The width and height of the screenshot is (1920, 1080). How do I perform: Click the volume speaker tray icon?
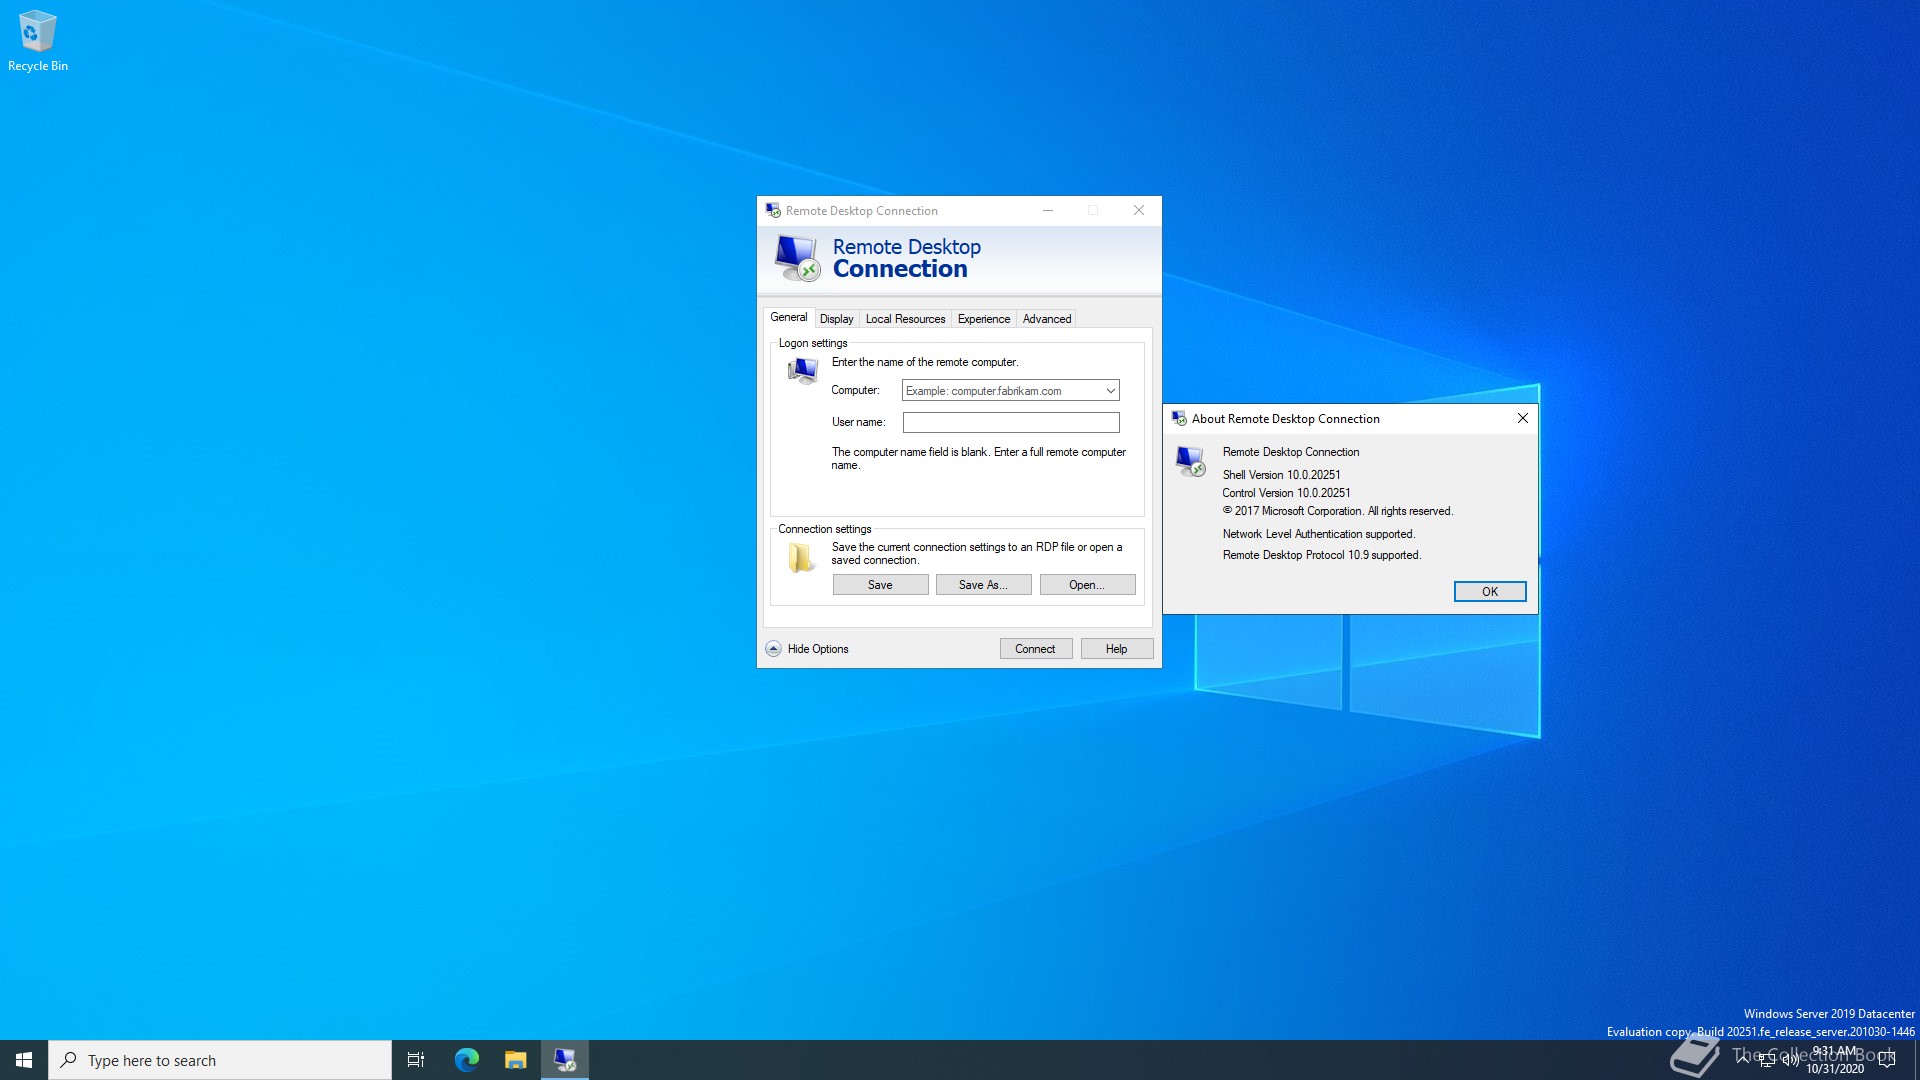(1790, 1060)
